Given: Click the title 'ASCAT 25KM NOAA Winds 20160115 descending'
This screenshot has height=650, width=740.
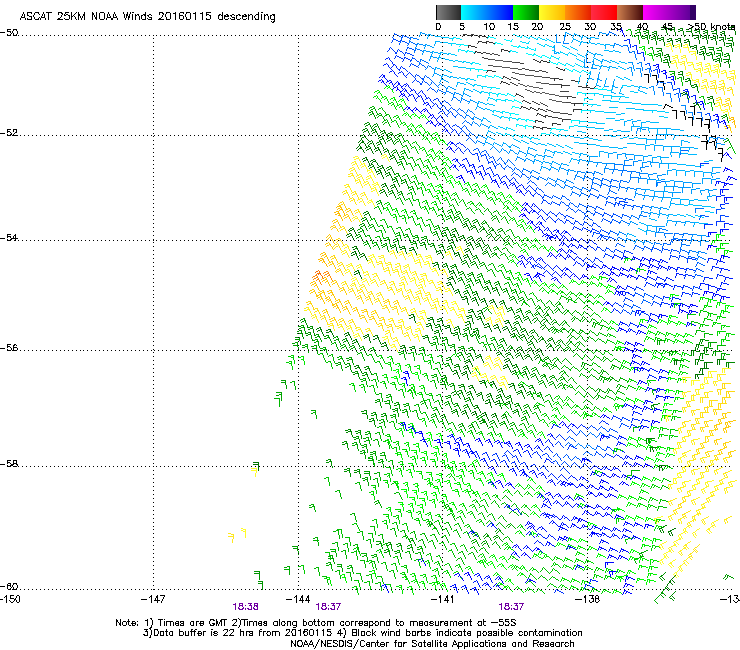Looking at the screenshot, I should (x=147, y=16).
